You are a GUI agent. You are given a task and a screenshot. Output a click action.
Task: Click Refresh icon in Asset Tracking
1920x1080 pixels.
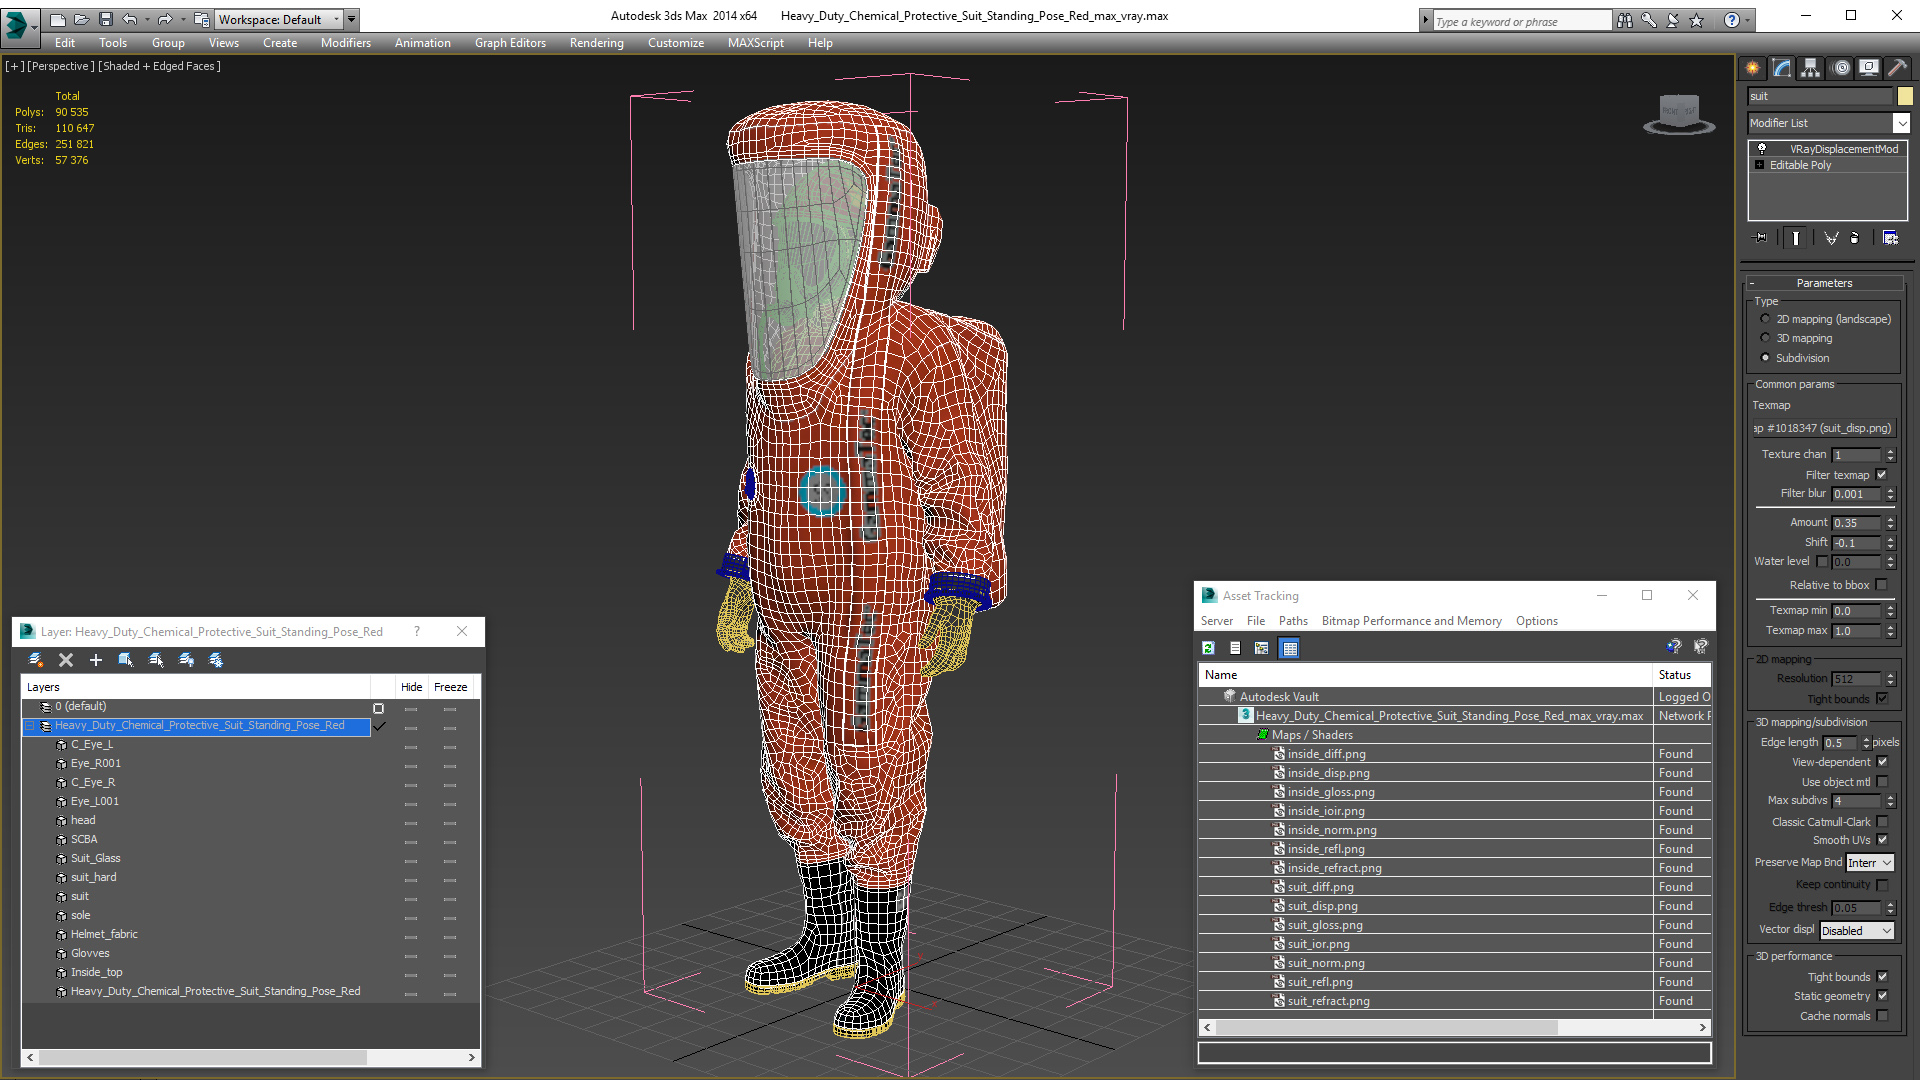1208,648
